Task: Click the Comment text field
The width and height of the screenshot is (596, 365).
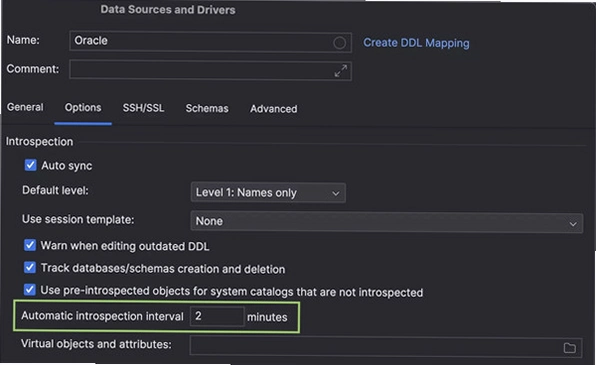Action: point(210,70)
